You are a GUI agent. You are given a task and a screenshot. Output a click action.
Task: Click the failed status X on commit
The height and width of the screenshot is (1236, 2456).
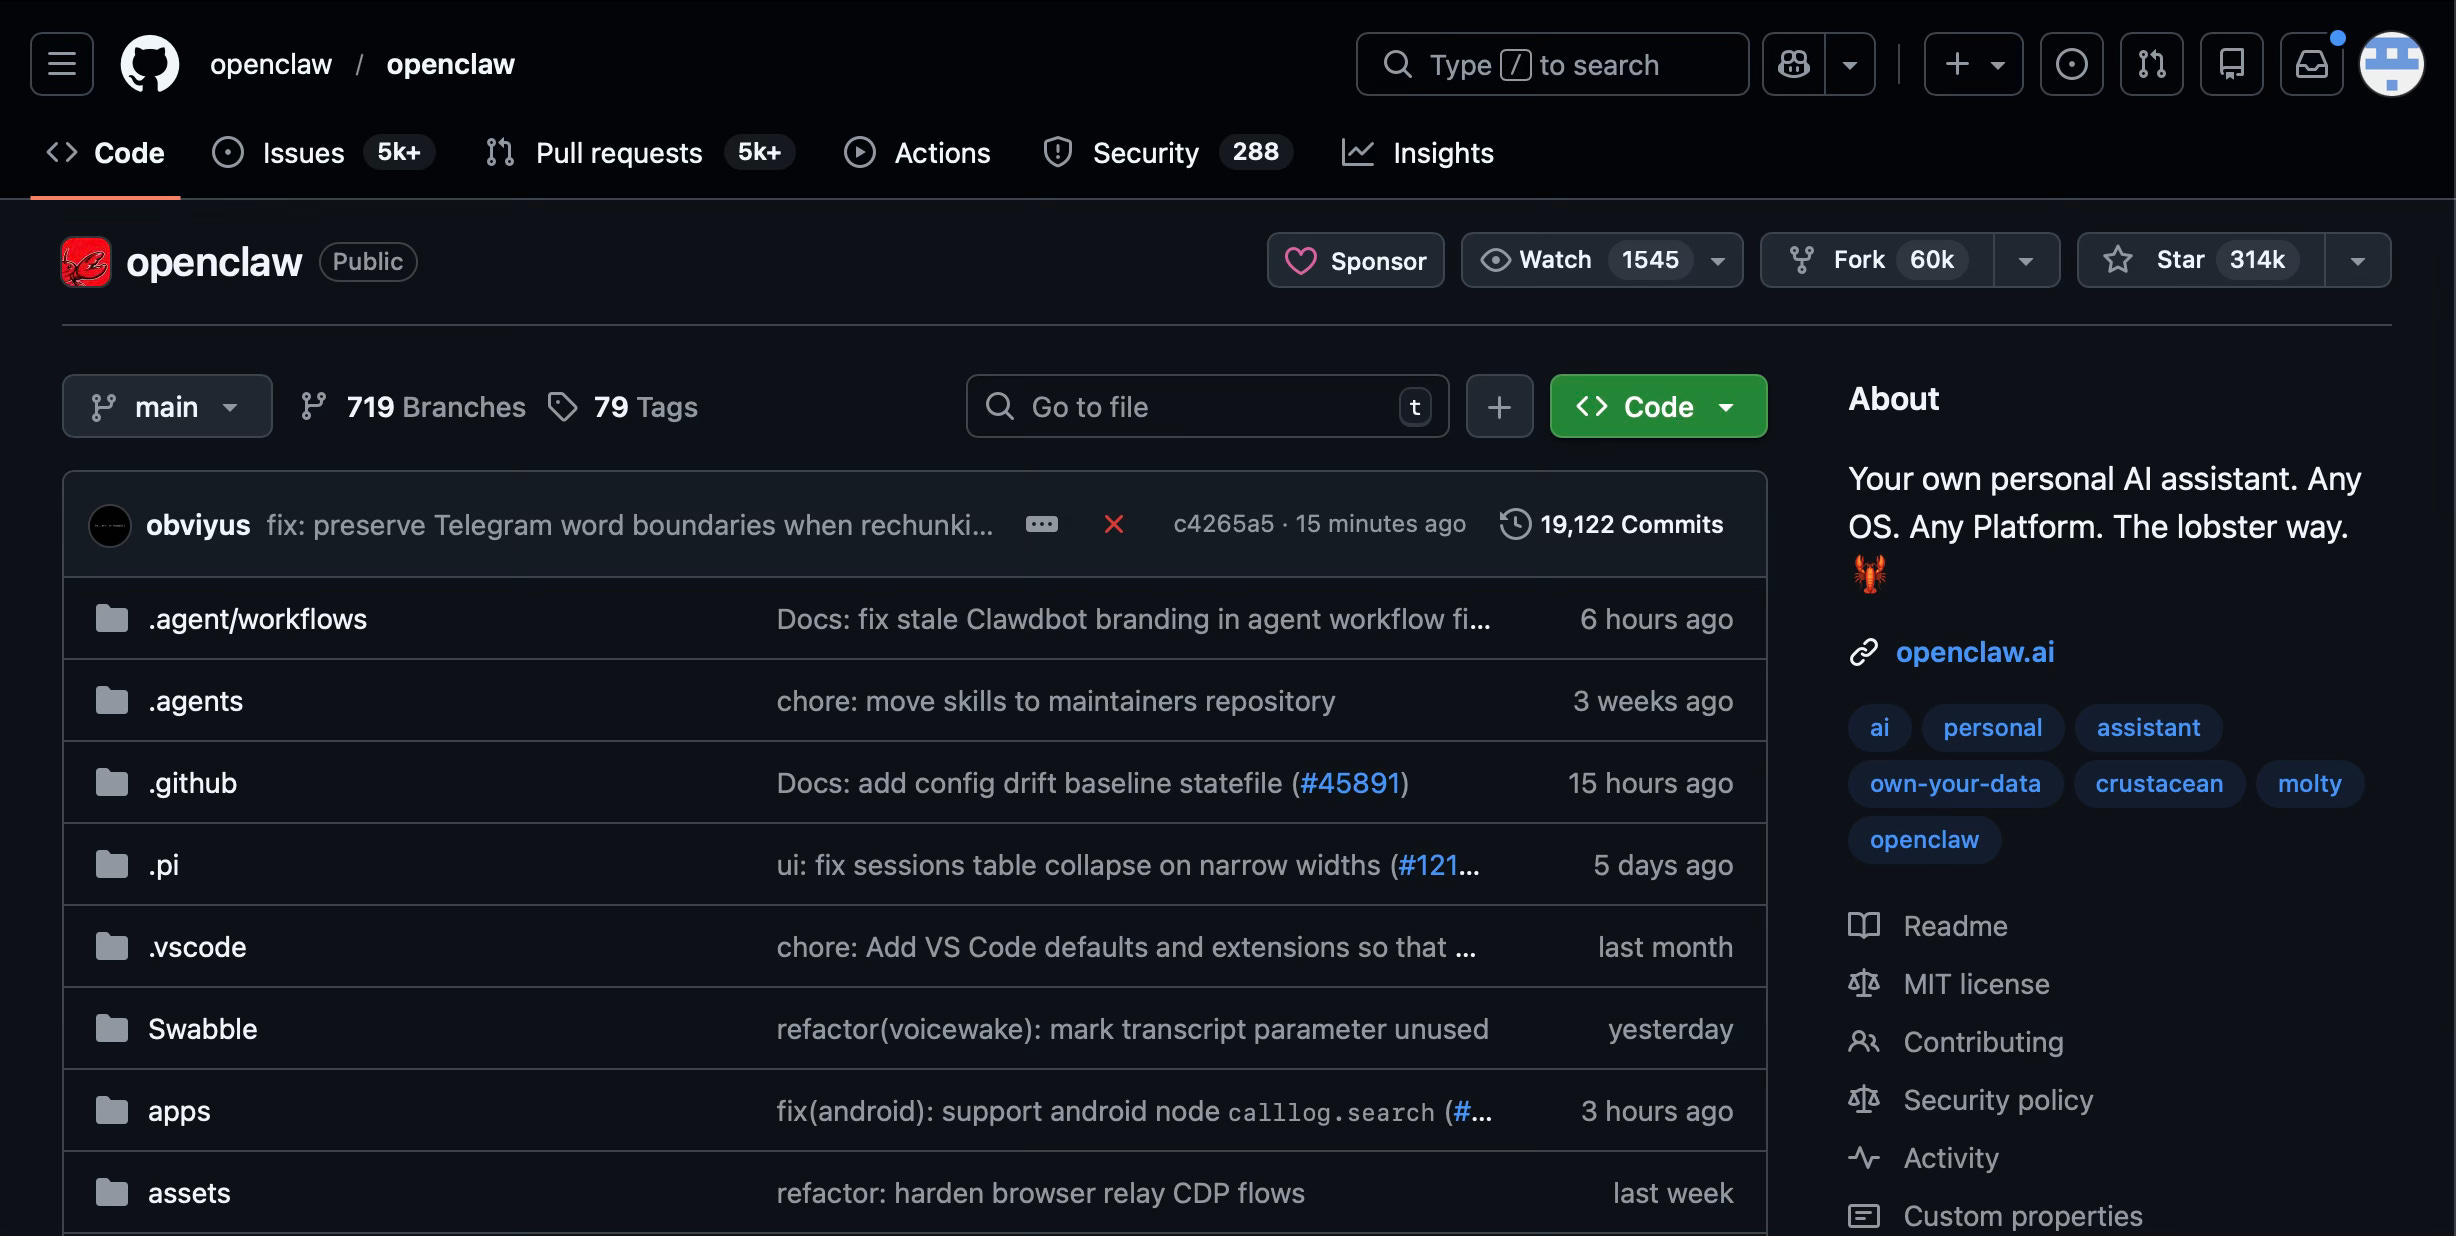[1113, 524]
